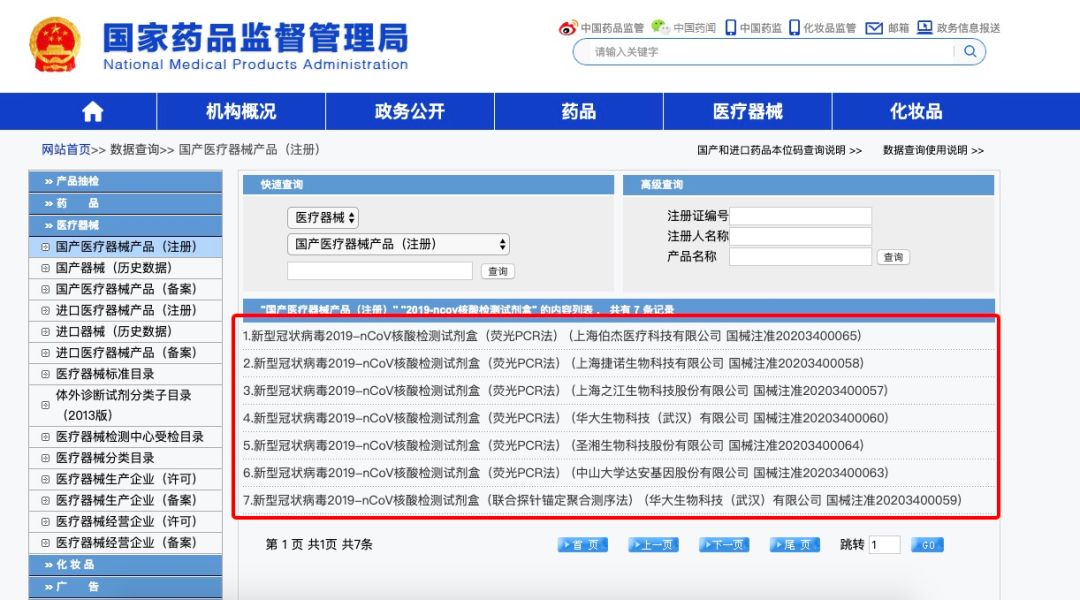
Task: Click the 首页 pagination button
Action: tap(583, 545)
